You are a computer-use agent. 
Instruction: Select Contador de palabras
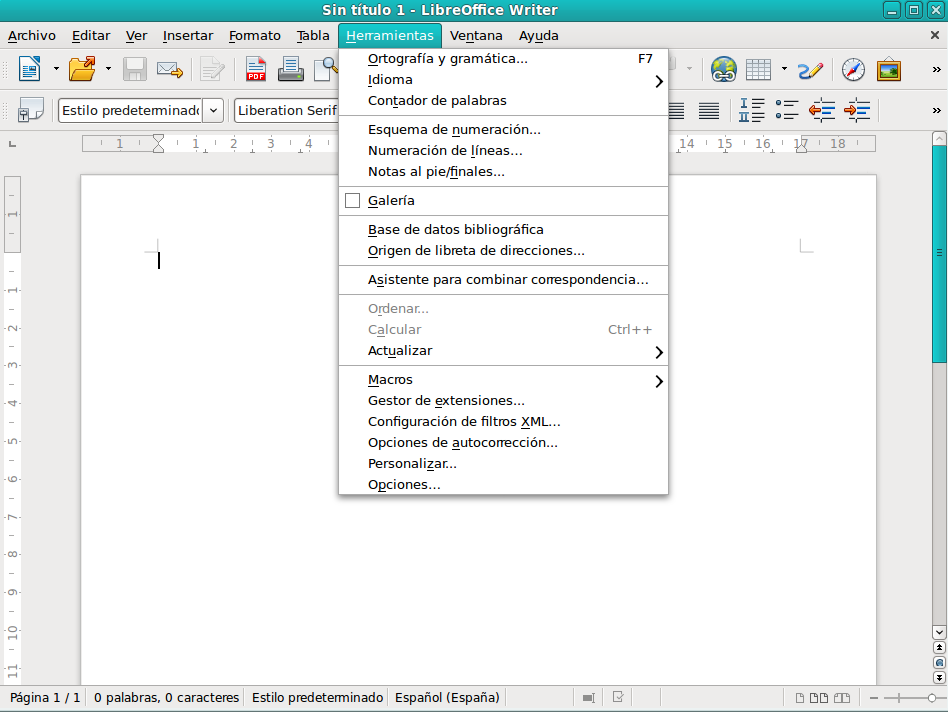503,101
